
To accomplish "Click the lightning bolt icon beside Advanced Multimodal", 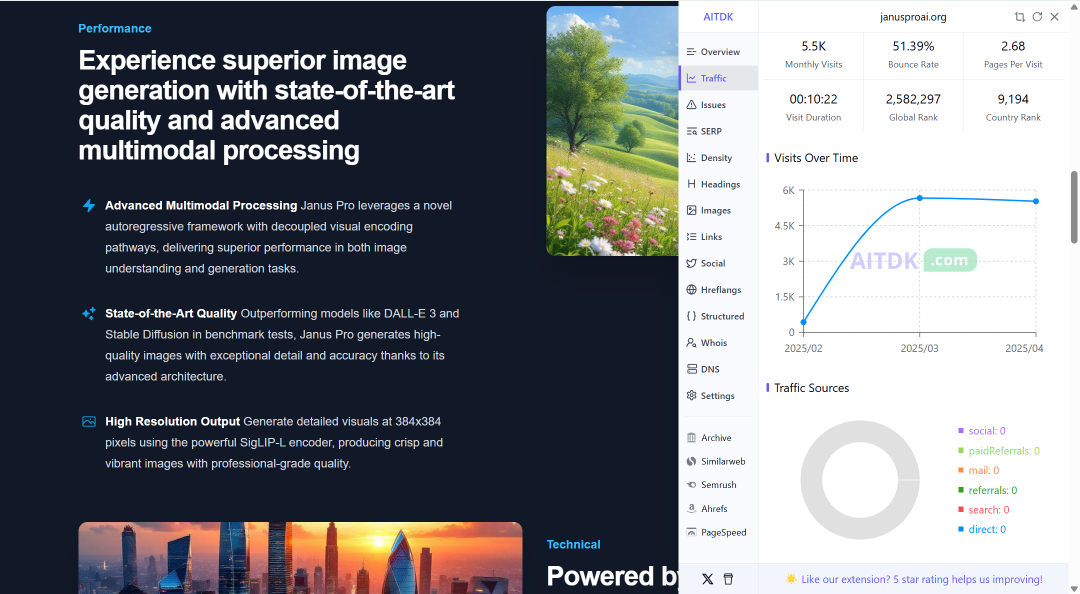I will (x=89, y=205).
